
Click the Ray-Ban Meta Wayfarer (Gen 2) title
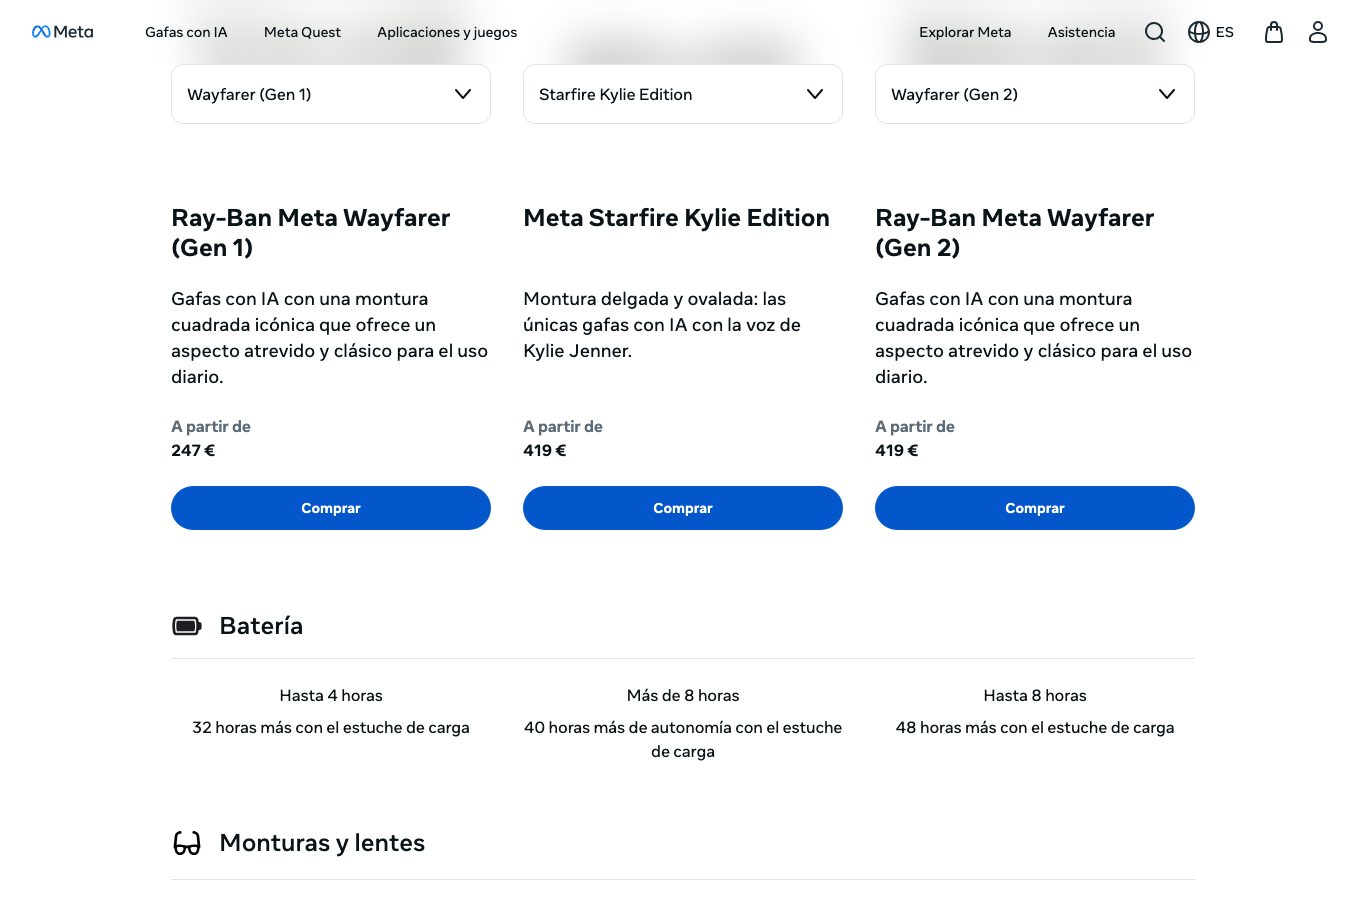tap(1015, 232)
